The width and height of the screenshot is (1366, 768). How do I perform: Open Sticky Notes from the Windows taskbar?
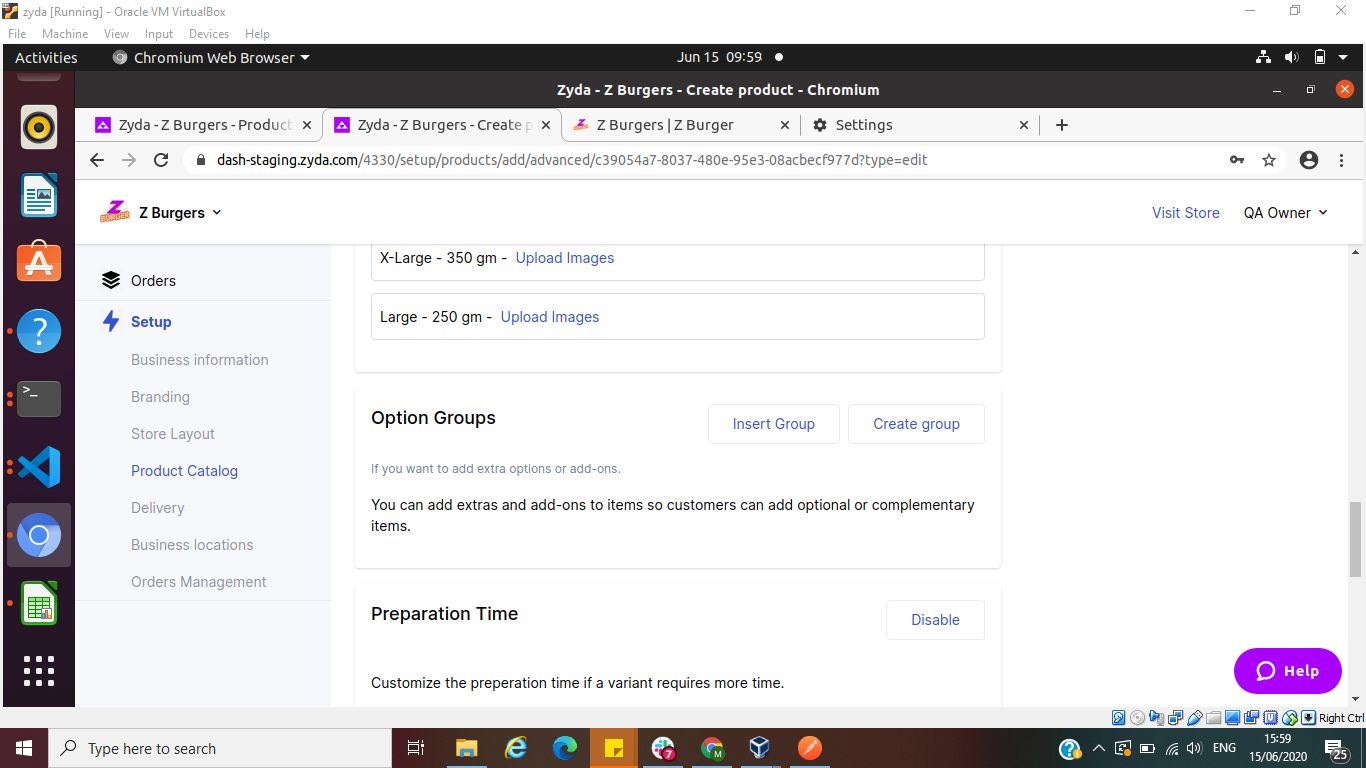(614, 748)
